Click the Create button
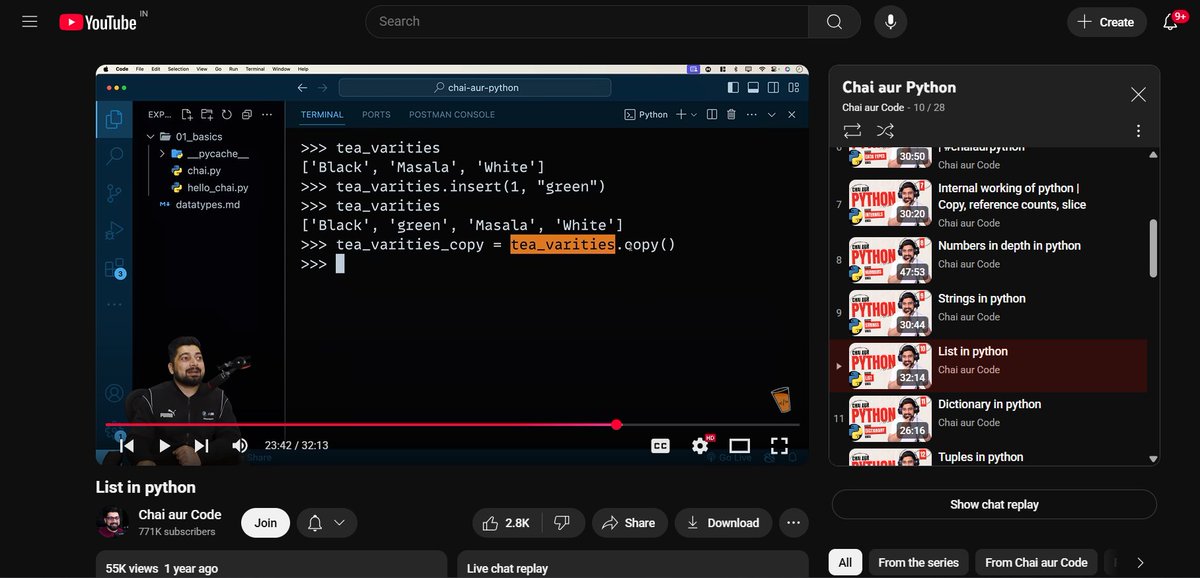The width and height of the screenshot is (1200, 578). click(1106, 22)
